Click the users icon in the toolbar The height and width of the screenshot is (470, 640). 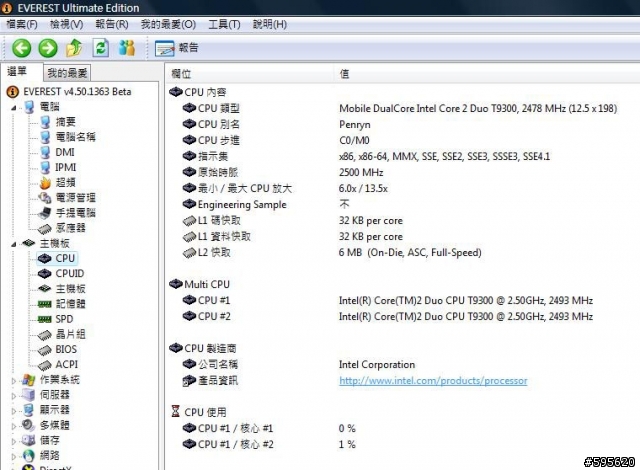(127, 47)
